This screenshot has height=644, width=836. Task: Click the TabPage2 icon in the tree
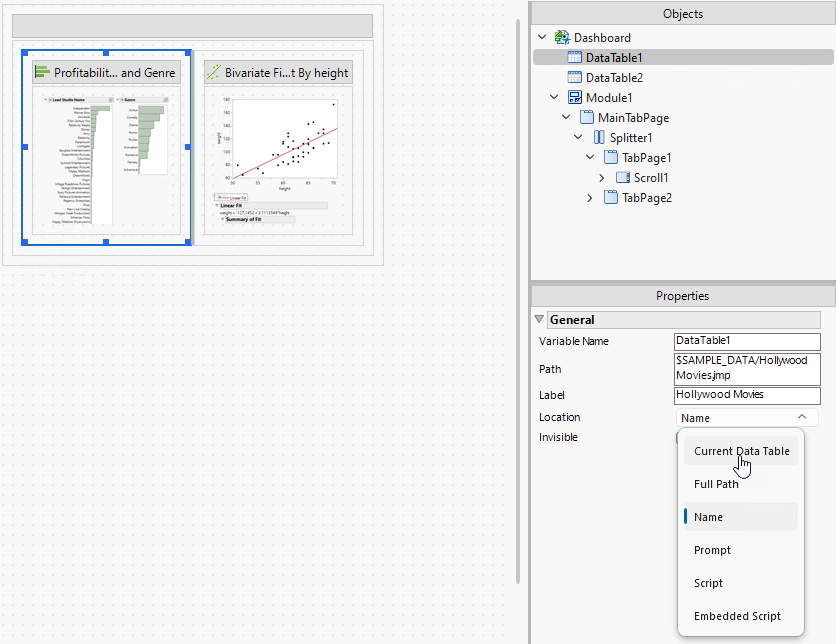pyautogui.click(x=610, y=198)
